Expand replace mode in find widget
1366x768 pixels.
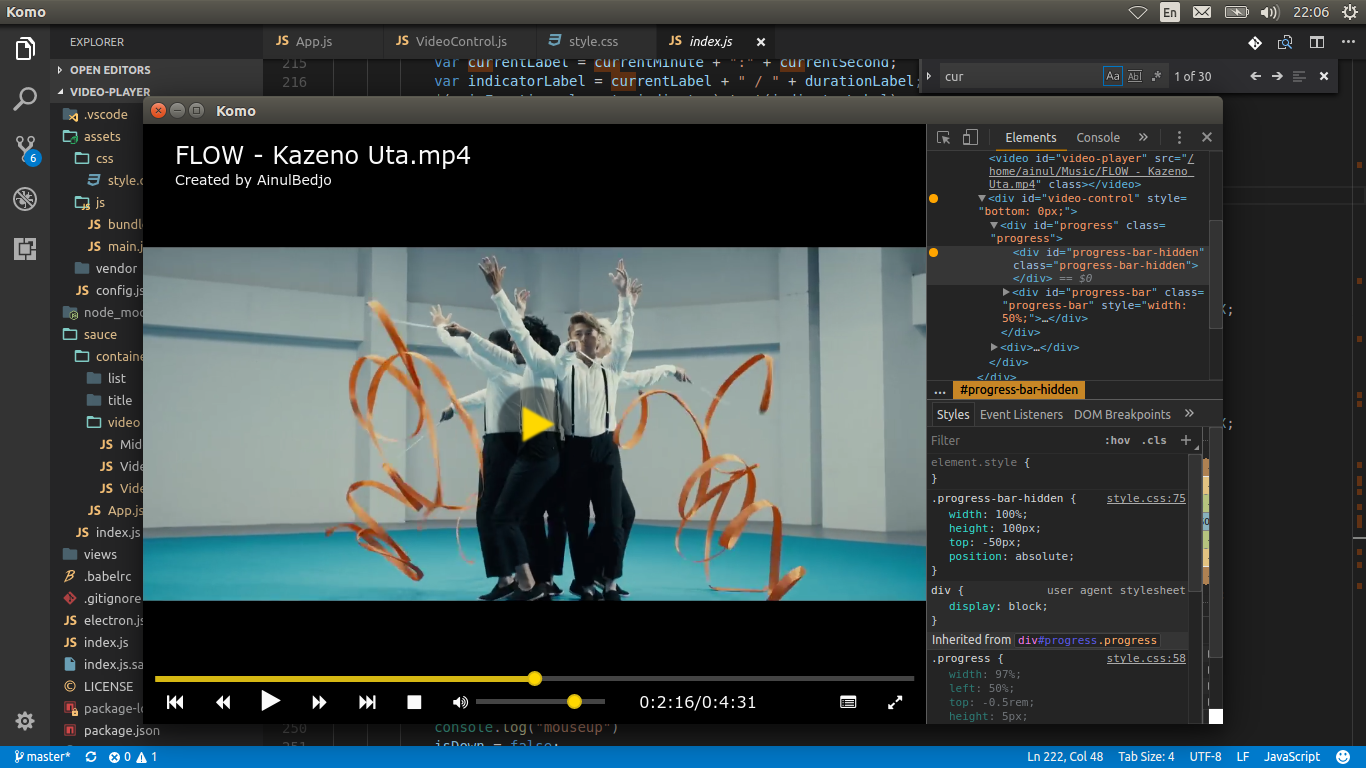coord(929,76)
